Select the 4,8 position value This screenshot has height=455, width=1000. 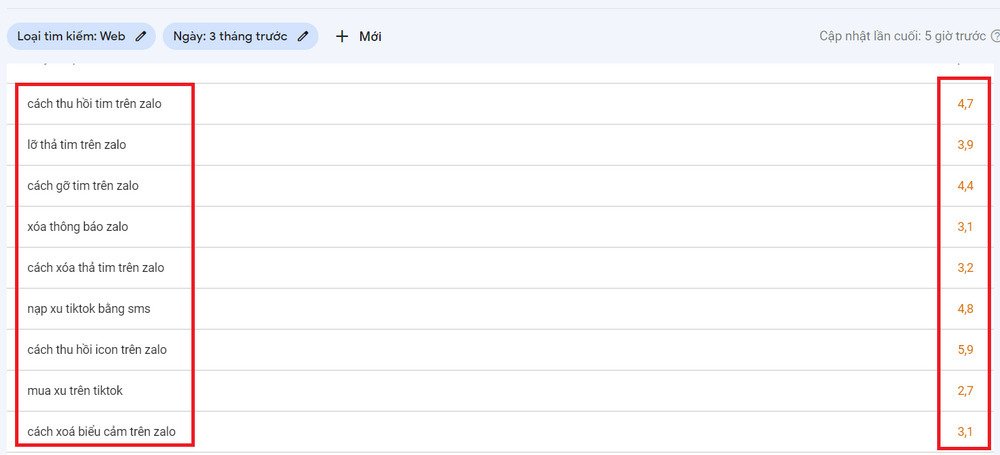[x=965, y=309]
